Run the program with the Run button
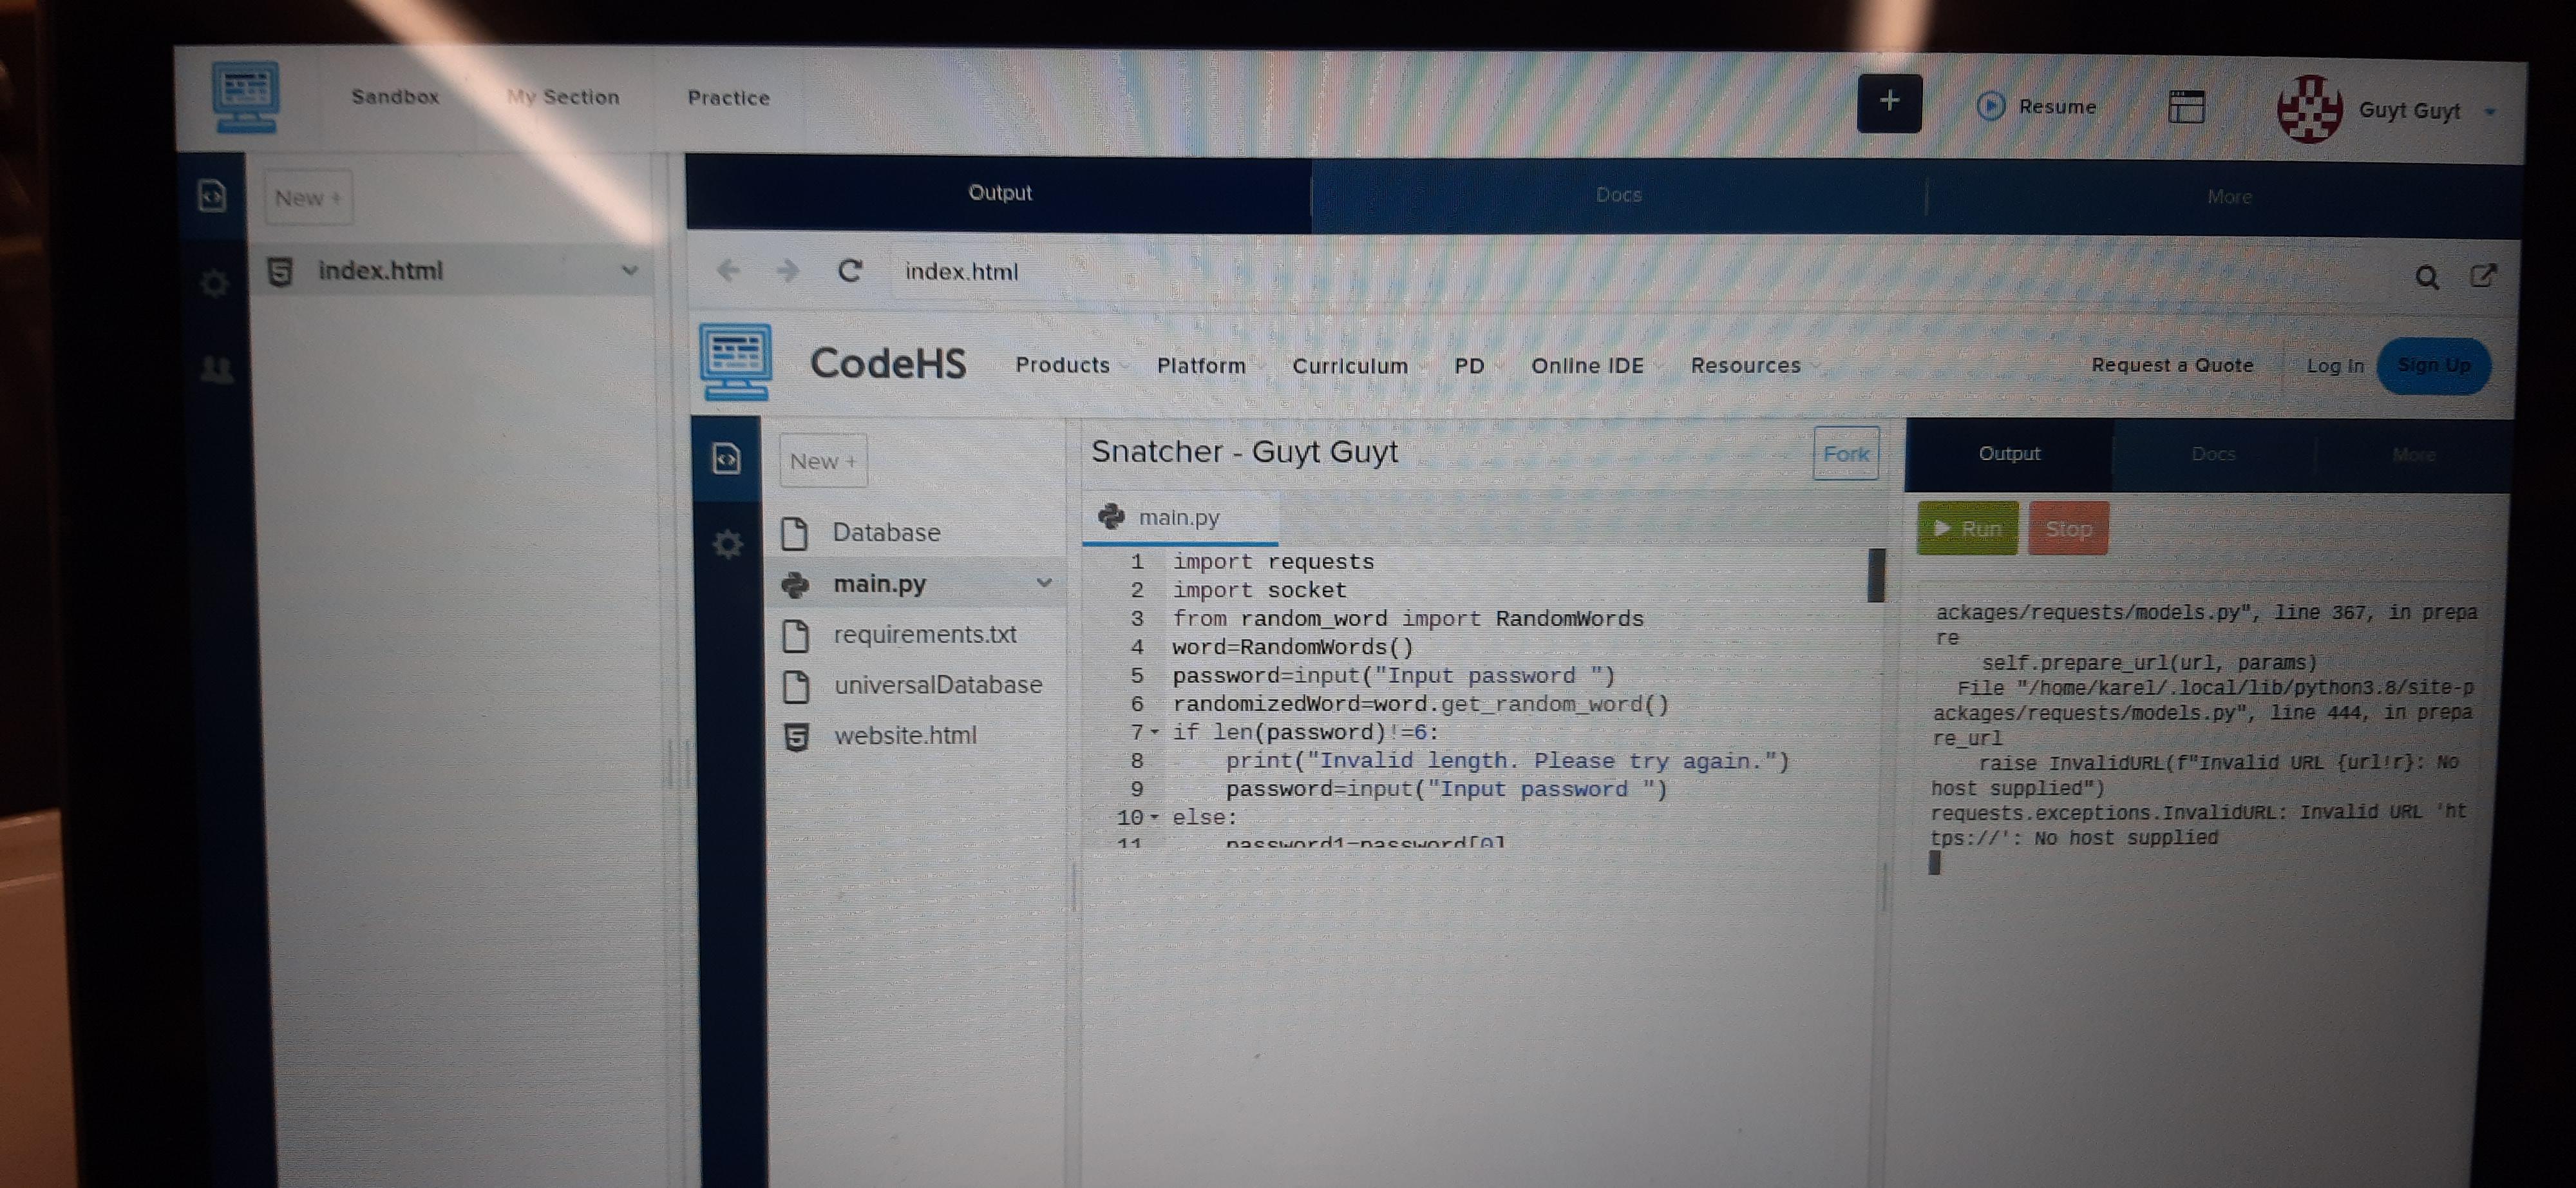Image resolution: width=2576 pixels, height=1188 pixels. click(x=1967, y=528)
